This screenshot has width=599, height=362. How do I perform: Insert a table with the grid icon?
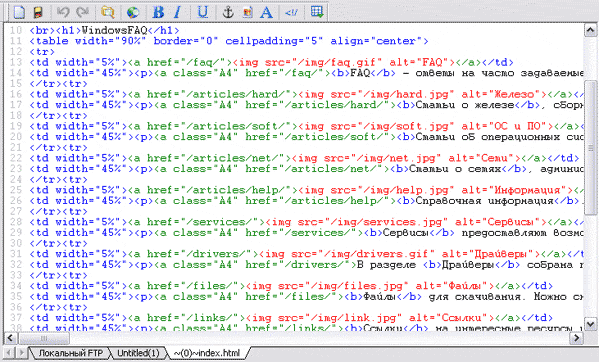[317, 12]
